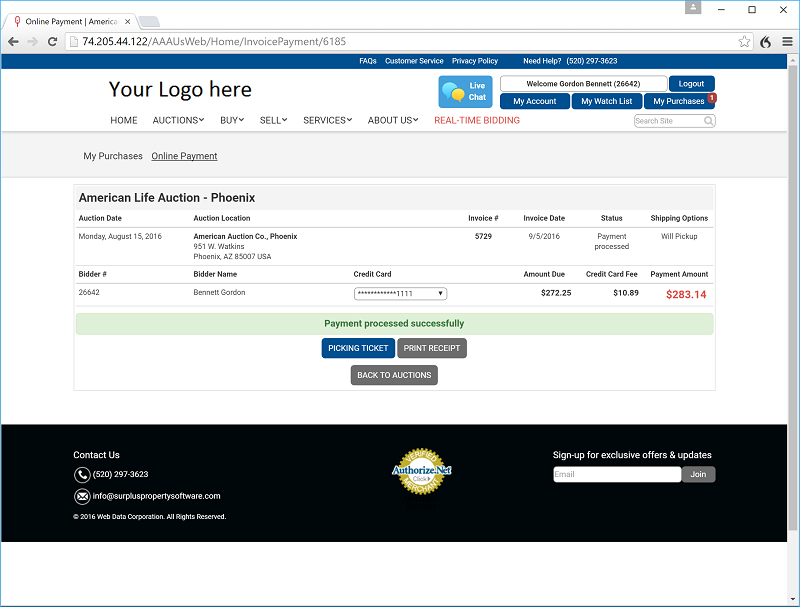Open the Customer Service link
800x607 pixels.
[414, 61]
